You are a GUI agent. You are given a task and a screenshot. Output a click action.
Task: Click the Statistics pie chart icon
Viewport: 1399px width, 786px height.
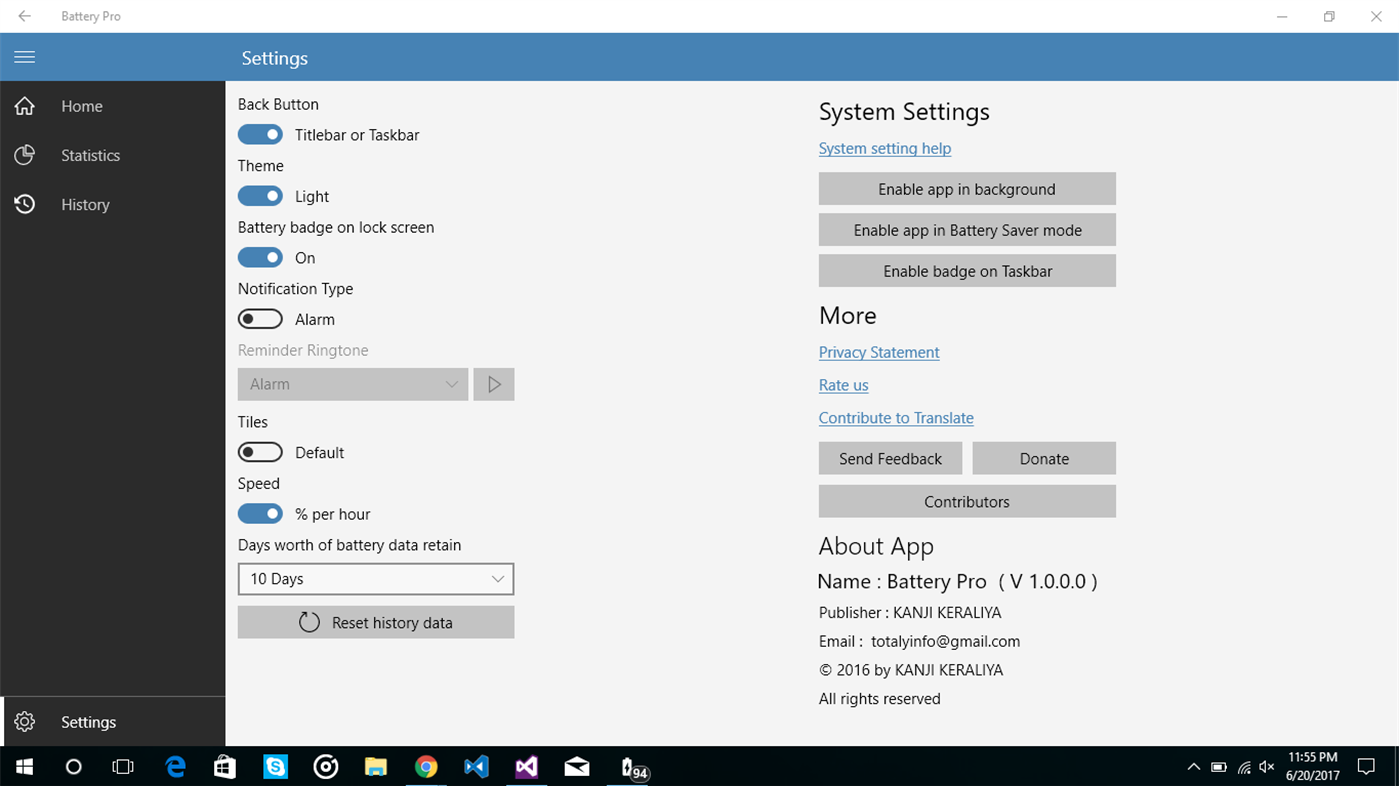[24, 155]
